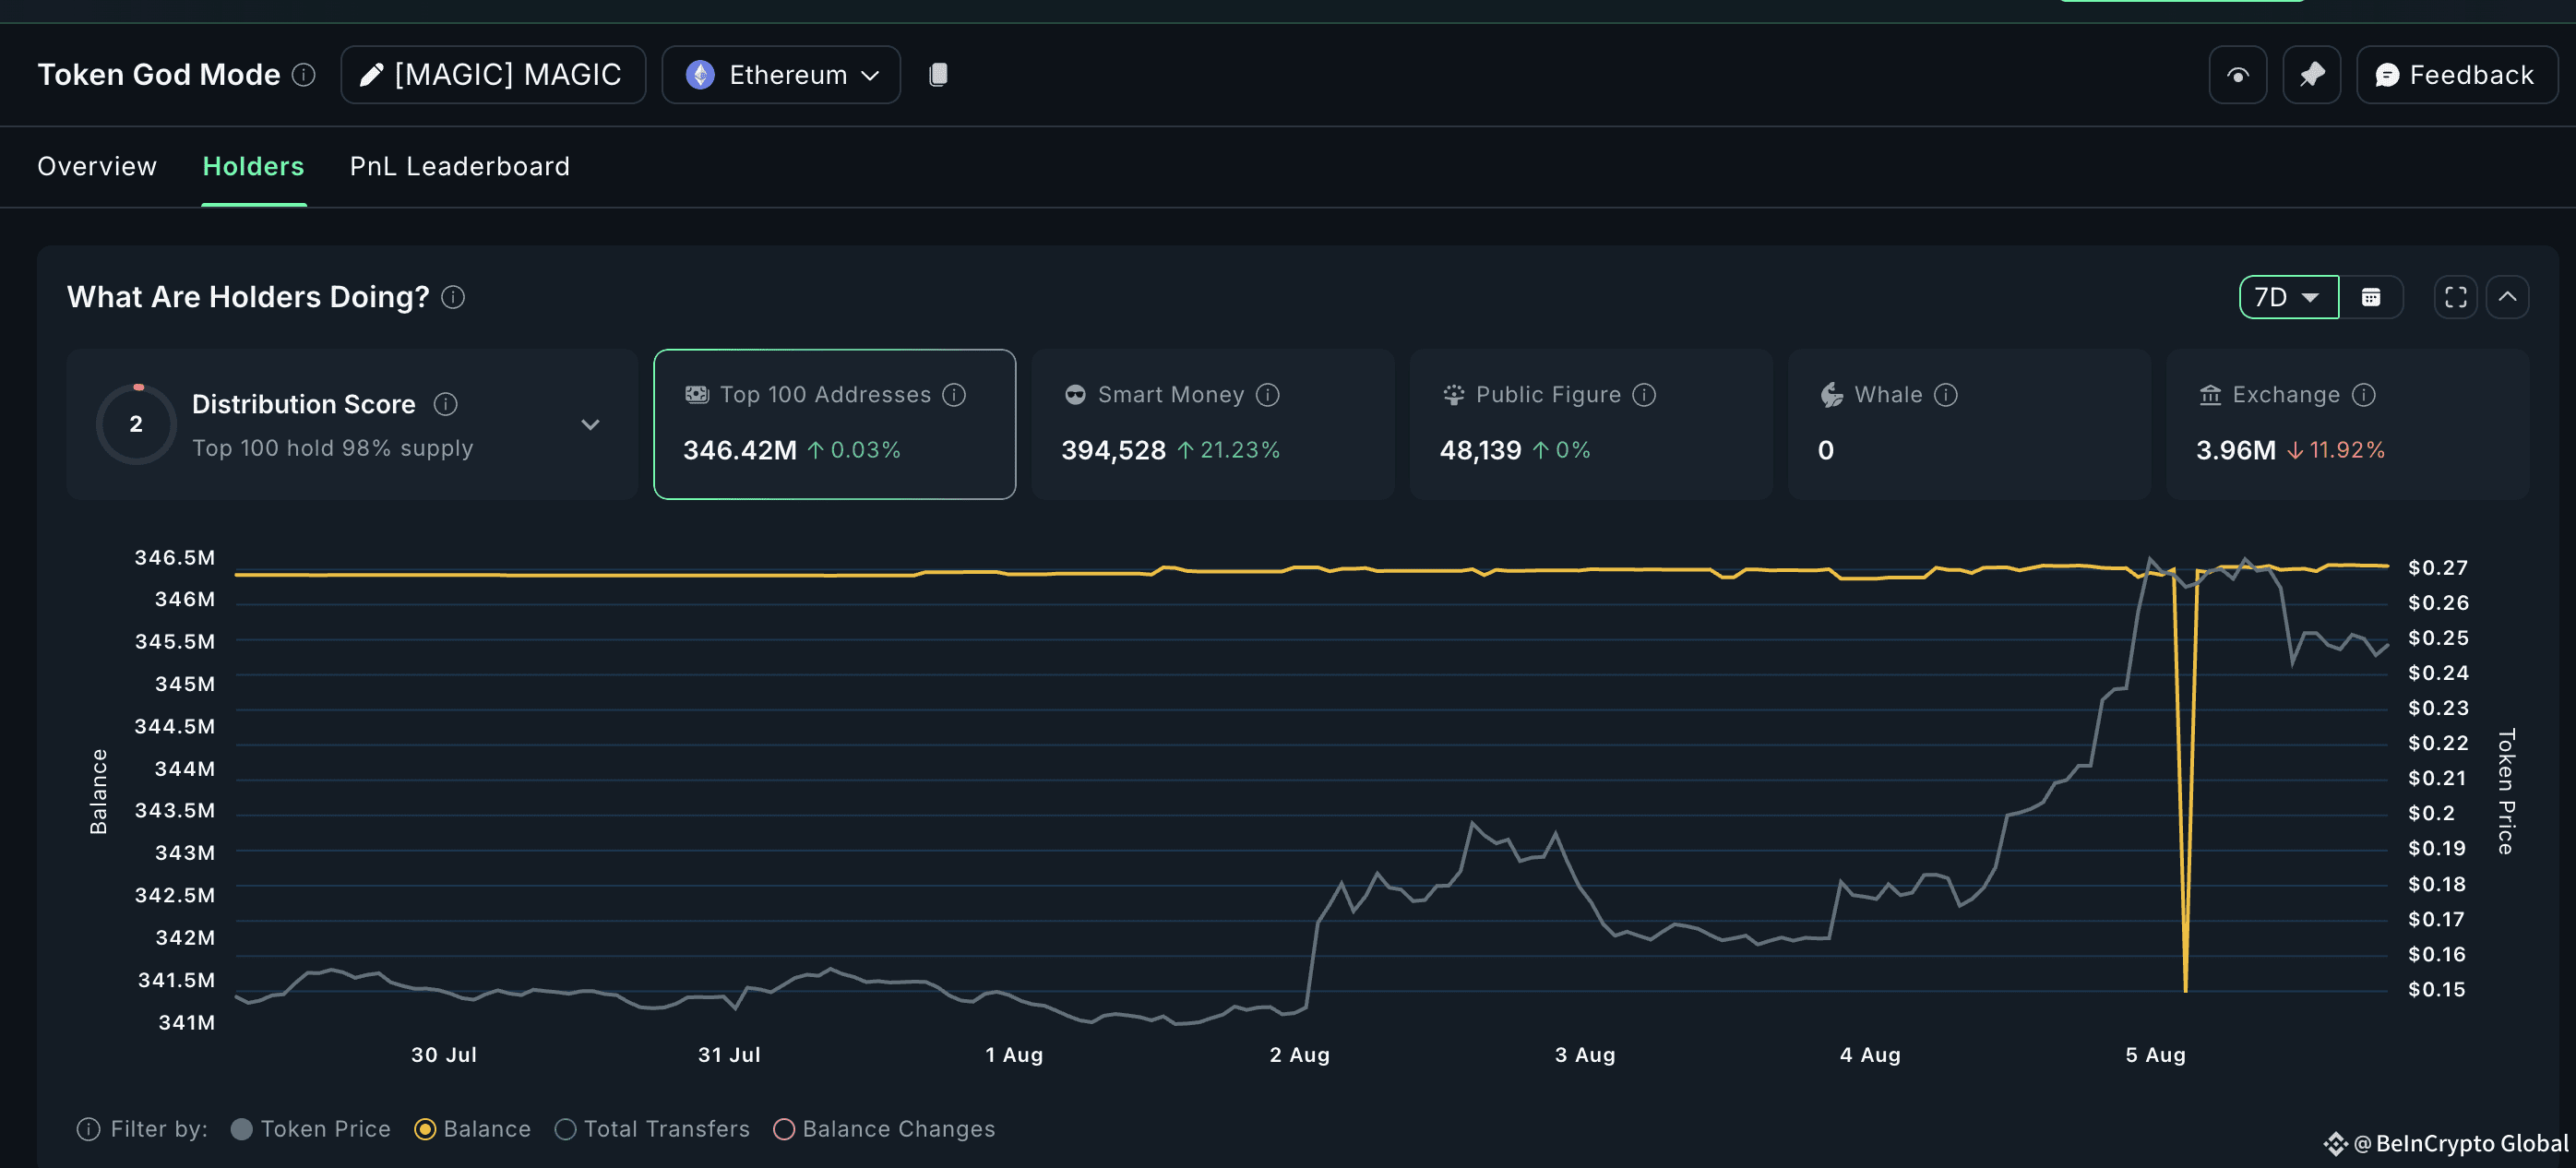
Task: Open the Ethereum chain dropdown
Action: click(x=781, y=75)
